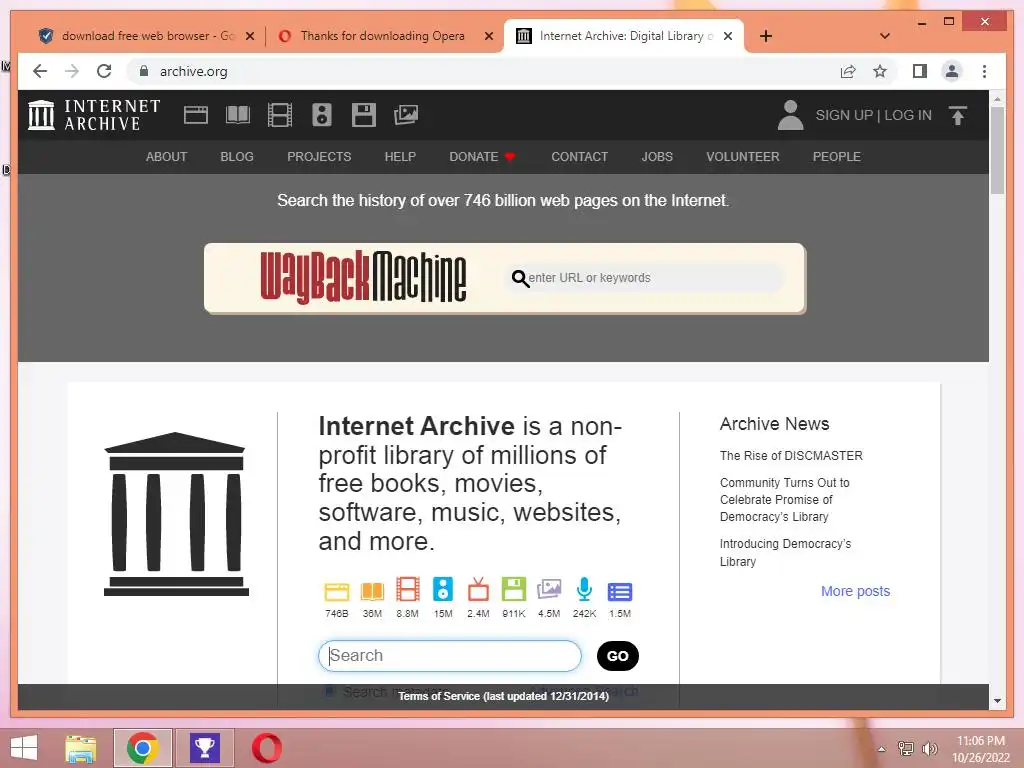Open Windows Start button

pyautogui.click(x=24, y=748)
